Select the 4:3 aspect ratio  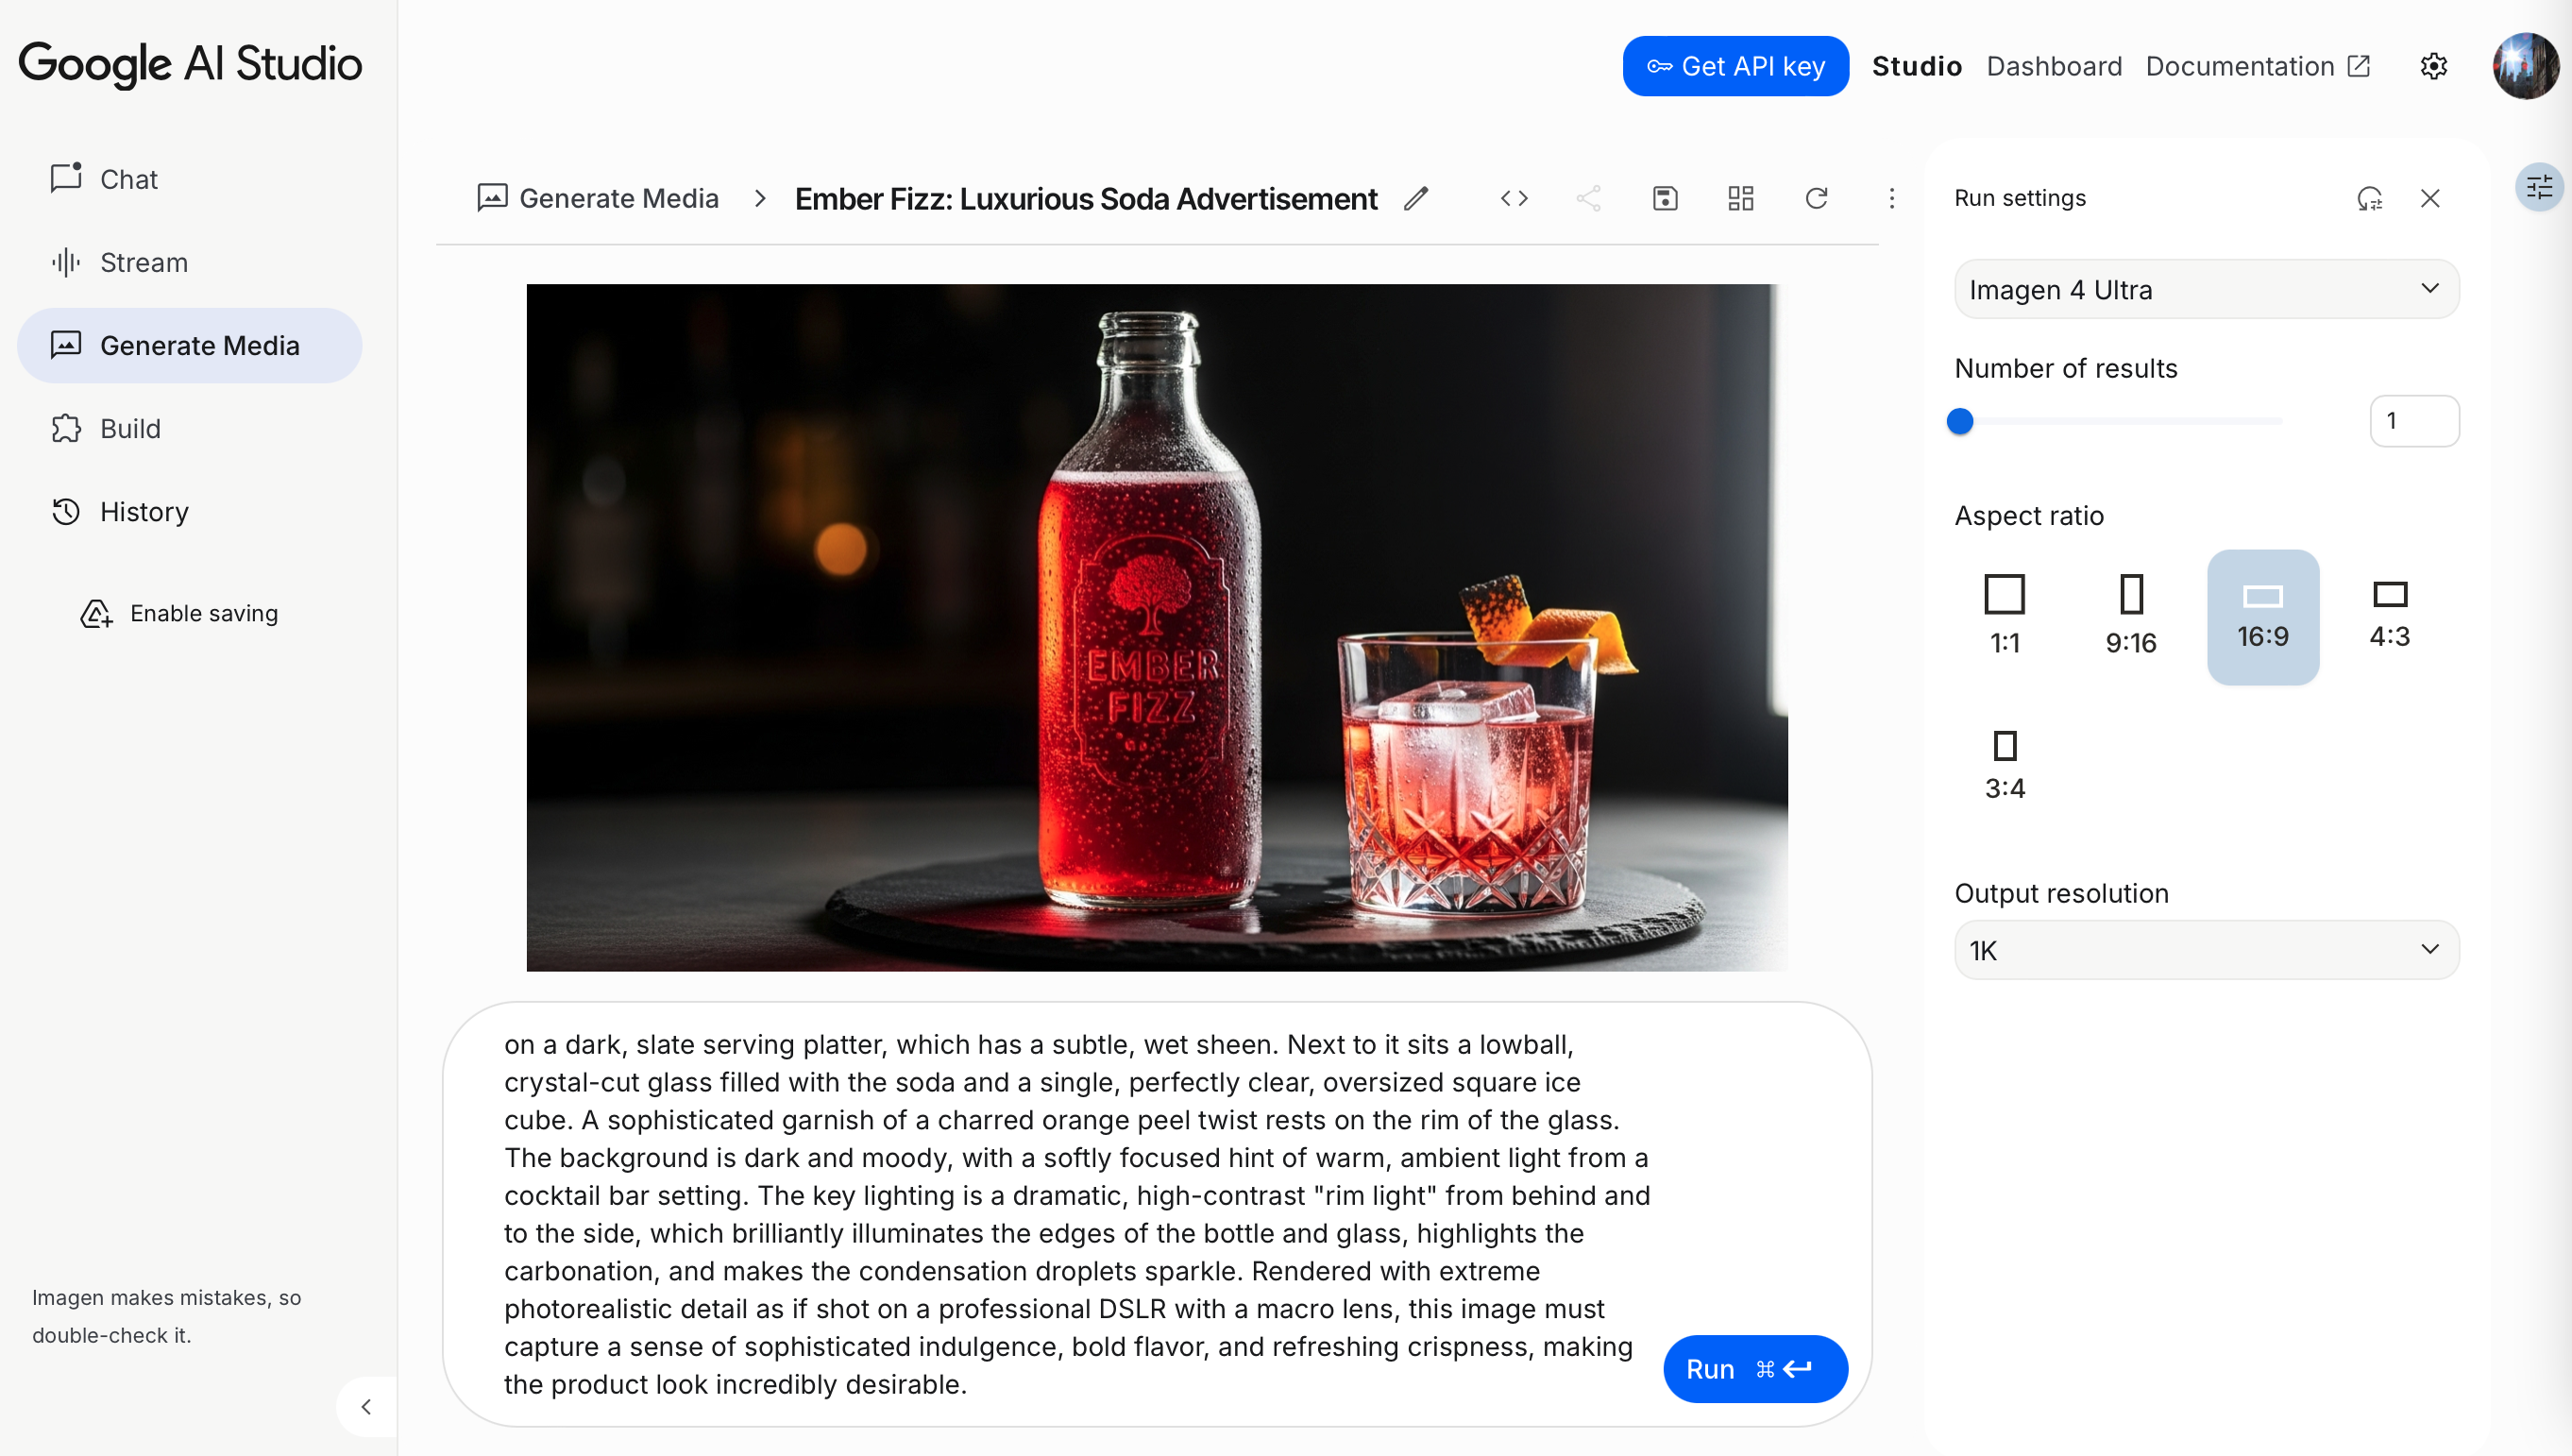2390,616
